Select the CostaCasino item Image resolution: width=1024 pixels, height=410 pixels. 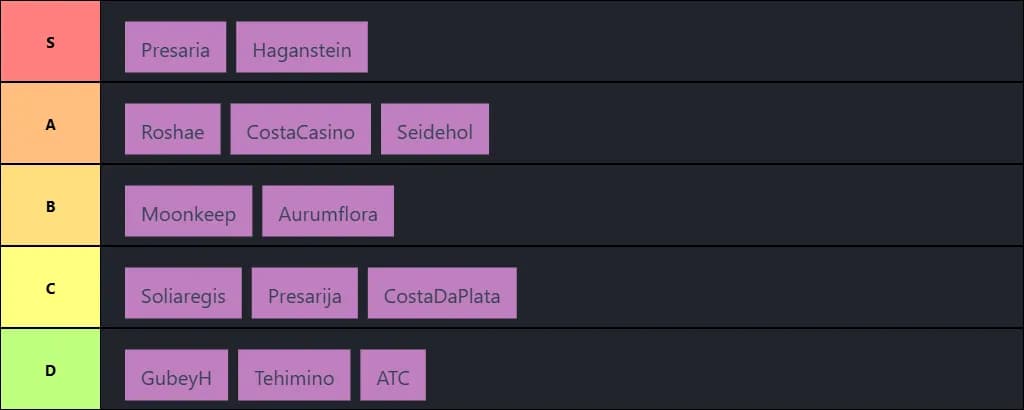(300, 129)
